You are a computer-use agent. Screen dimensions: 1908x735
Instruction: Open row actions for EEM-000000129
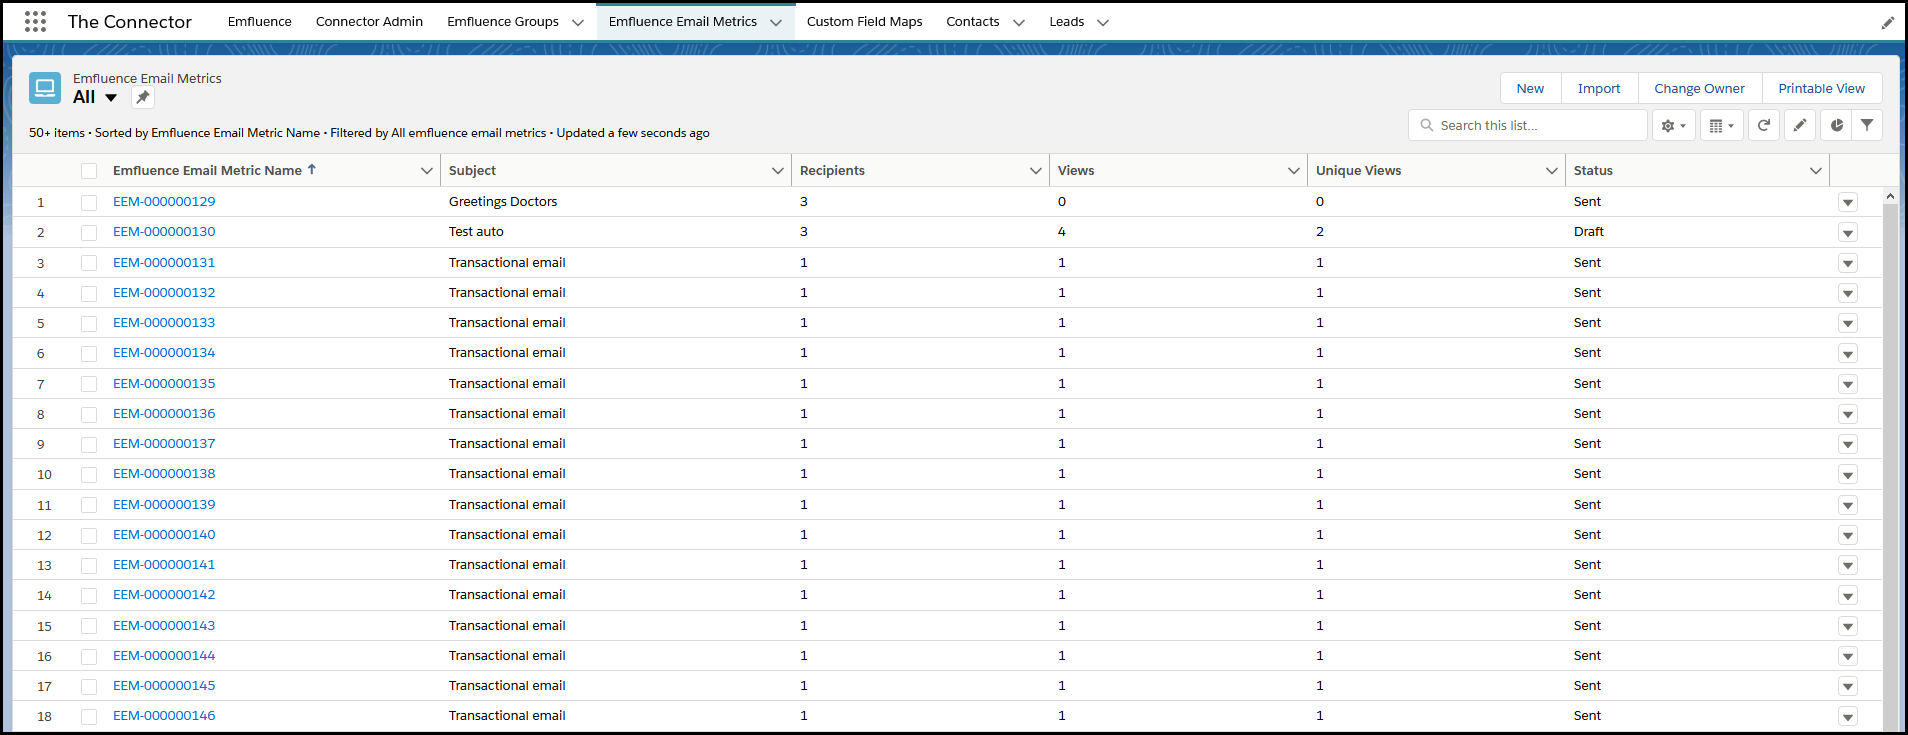click(1848, 202)
